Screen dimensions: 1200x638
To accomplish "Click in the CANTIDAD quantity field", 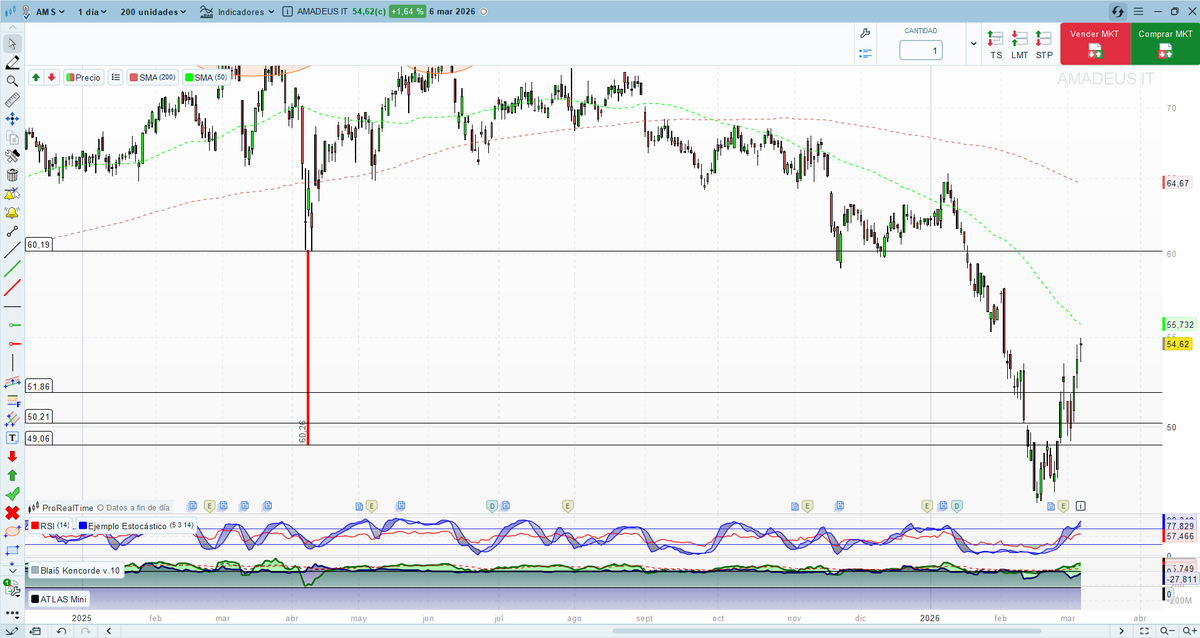I will click(921, 50).
